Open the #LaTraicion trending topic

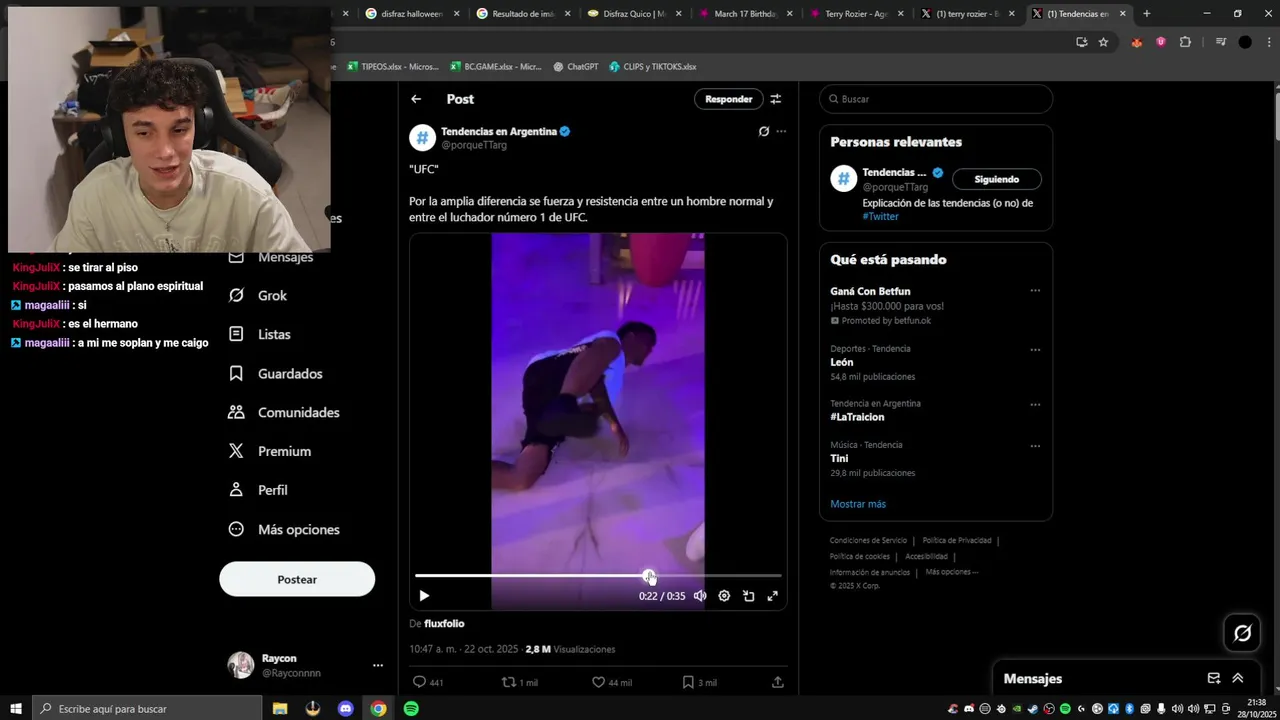(x=857, y=417)
